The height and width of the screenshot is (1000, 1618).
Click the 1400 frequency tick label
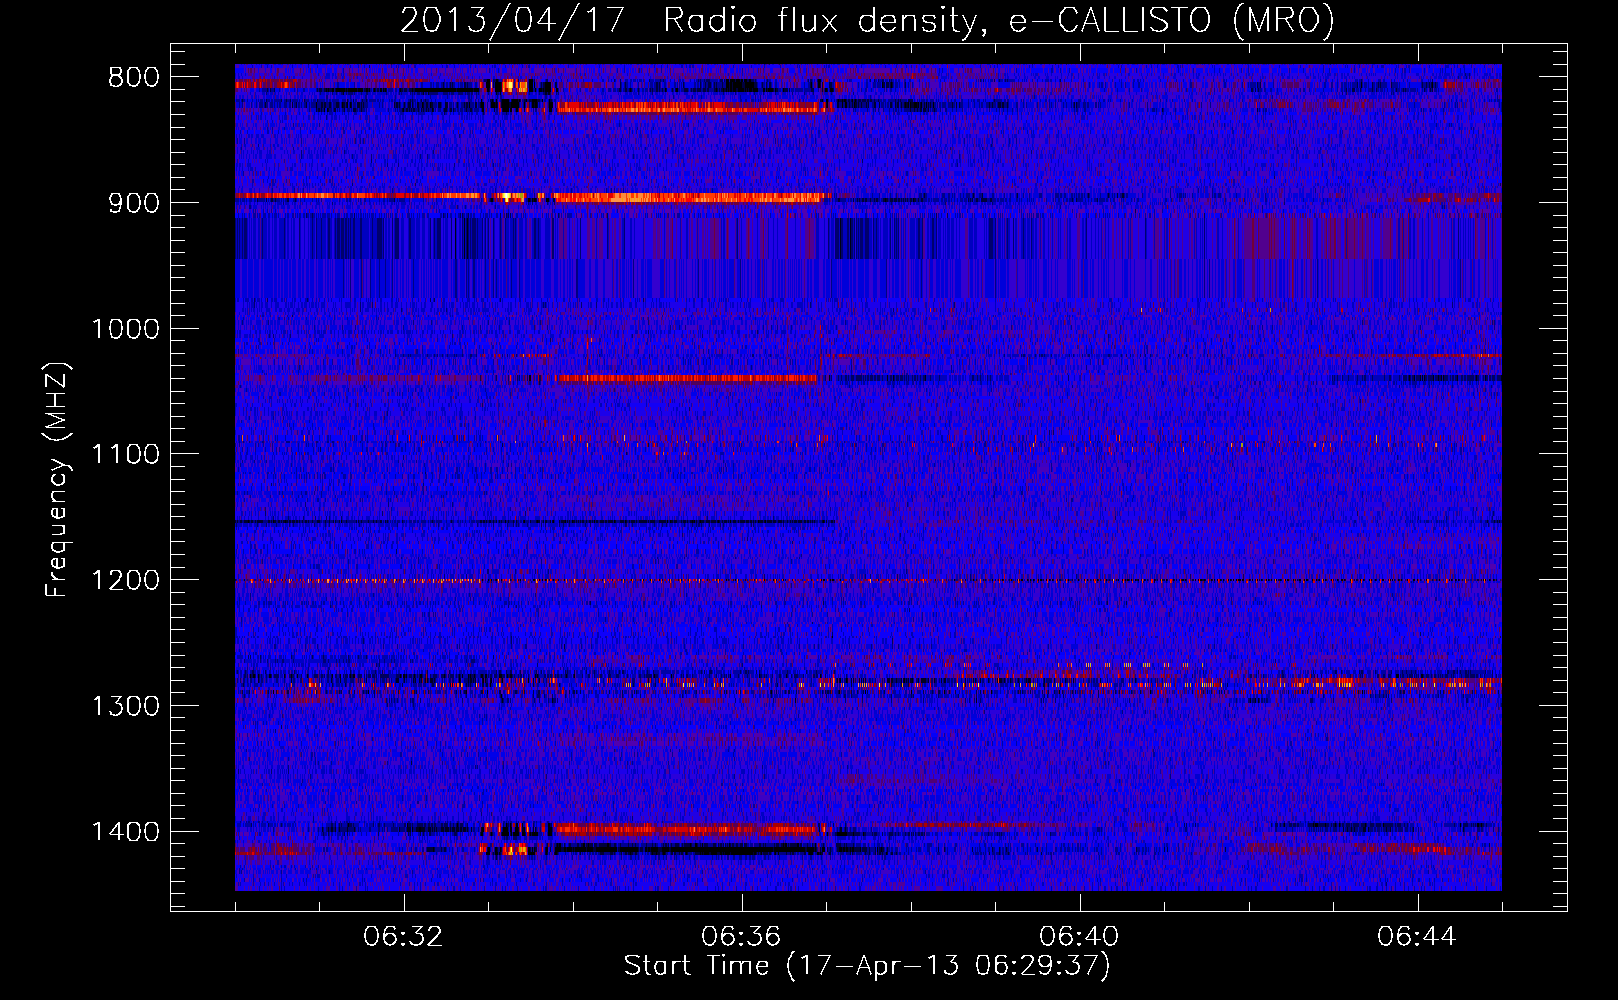click(125, 832)
